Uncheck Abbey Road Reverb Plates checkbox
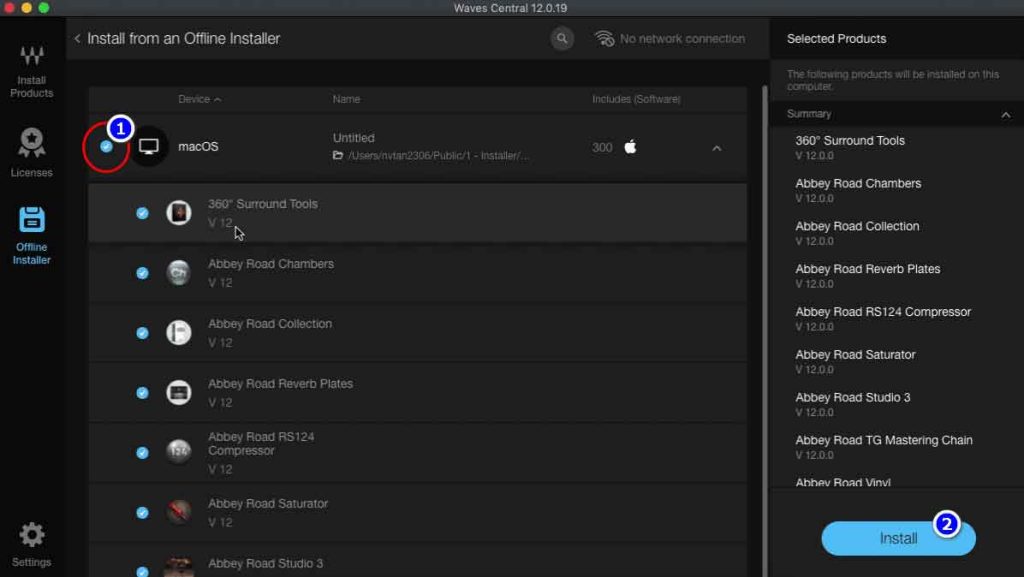The height and width of the screenshot is (577, 1024). 142,392
